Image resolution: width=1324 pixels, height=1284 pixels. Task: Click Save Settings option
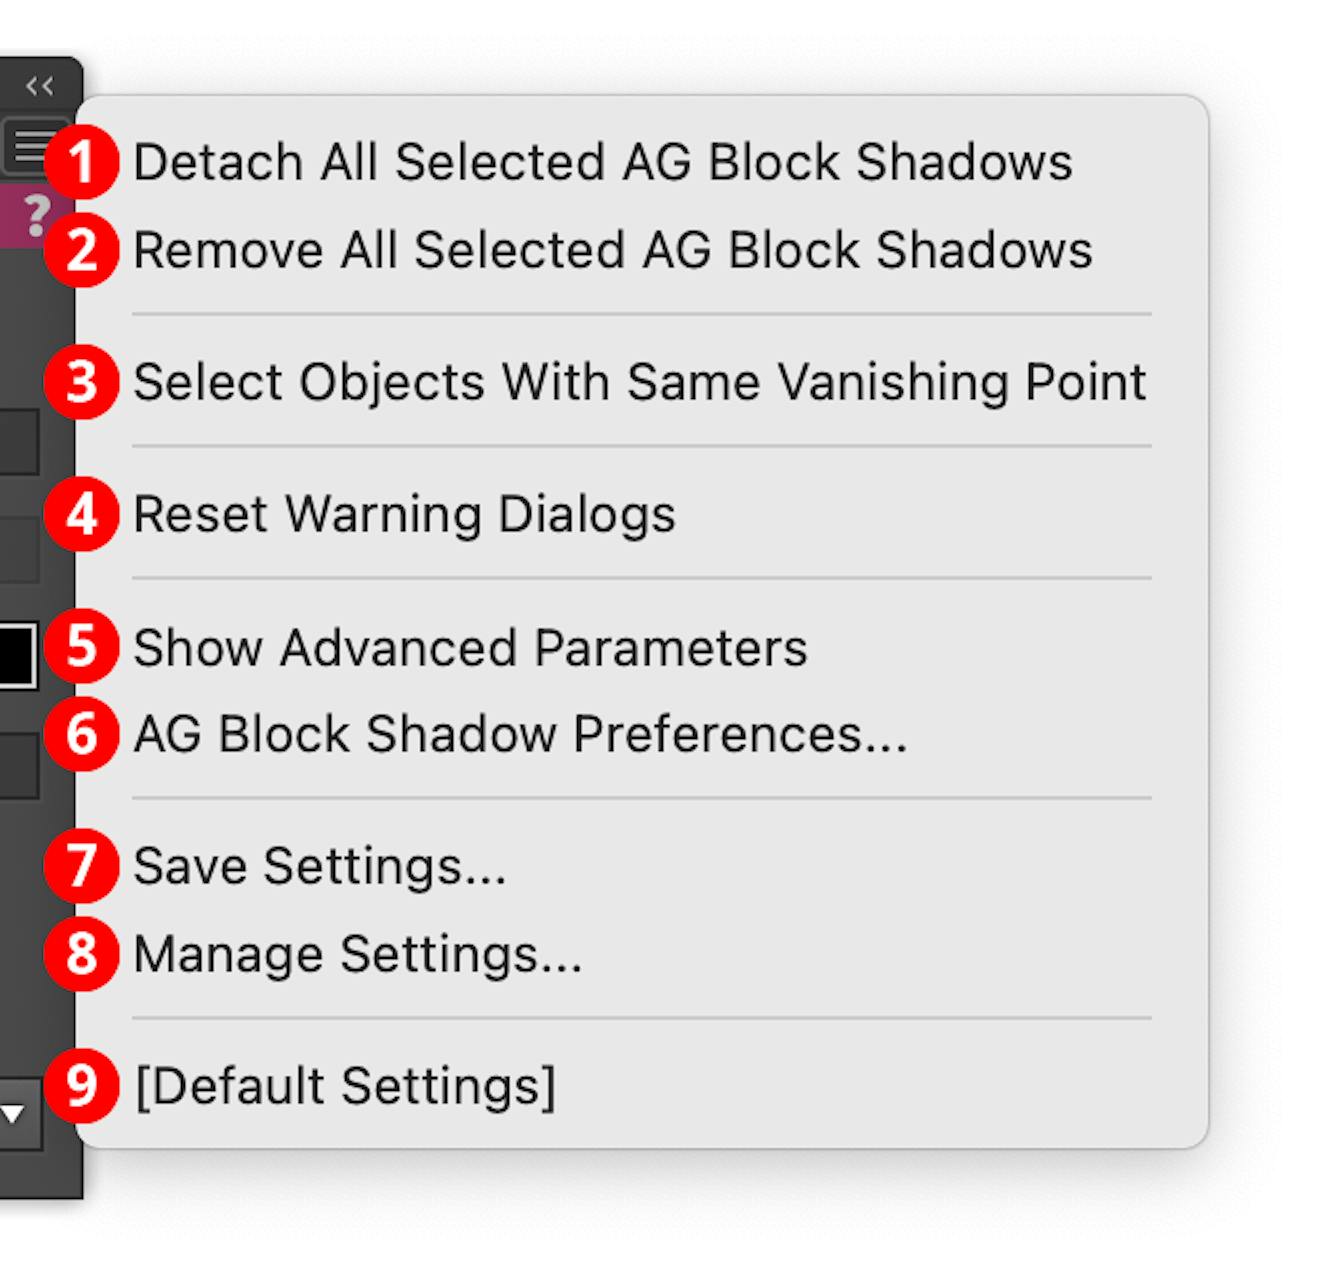320,866
